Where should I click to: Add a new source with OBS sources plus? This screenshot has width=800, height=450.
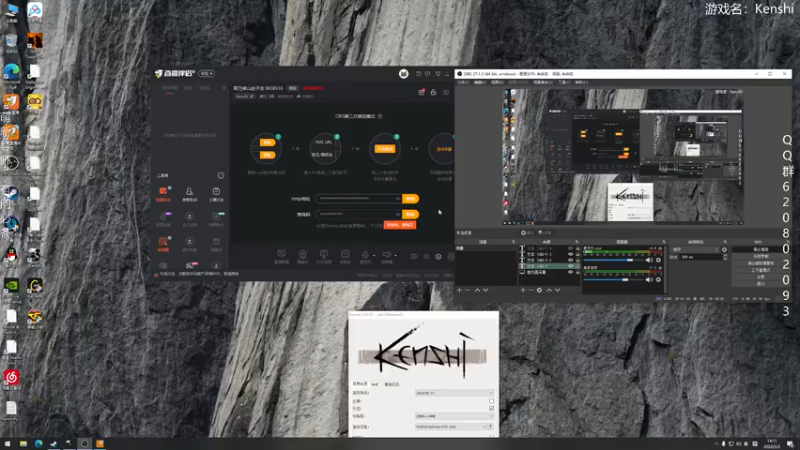523,290
